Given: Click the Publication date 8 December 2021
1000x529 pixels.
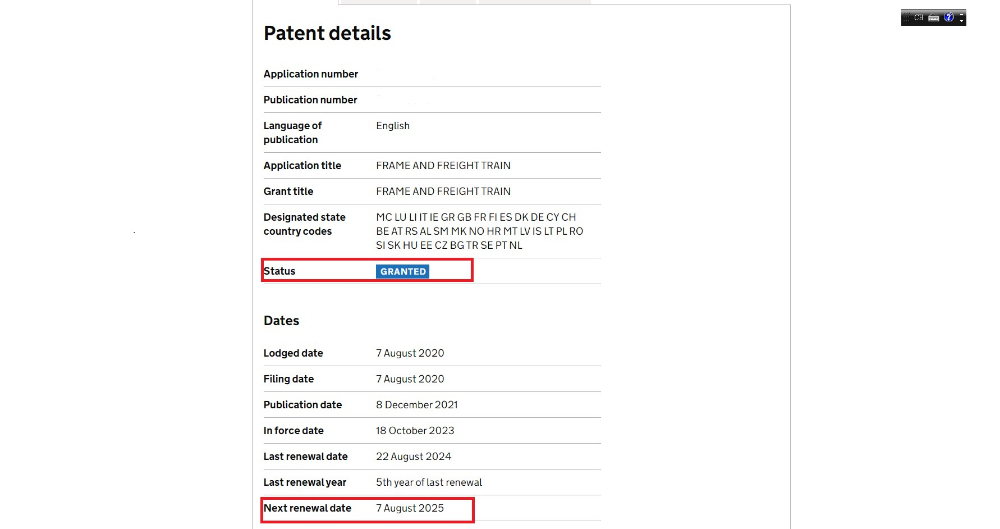Looking at the screenshot, I should tap(416, 405).
